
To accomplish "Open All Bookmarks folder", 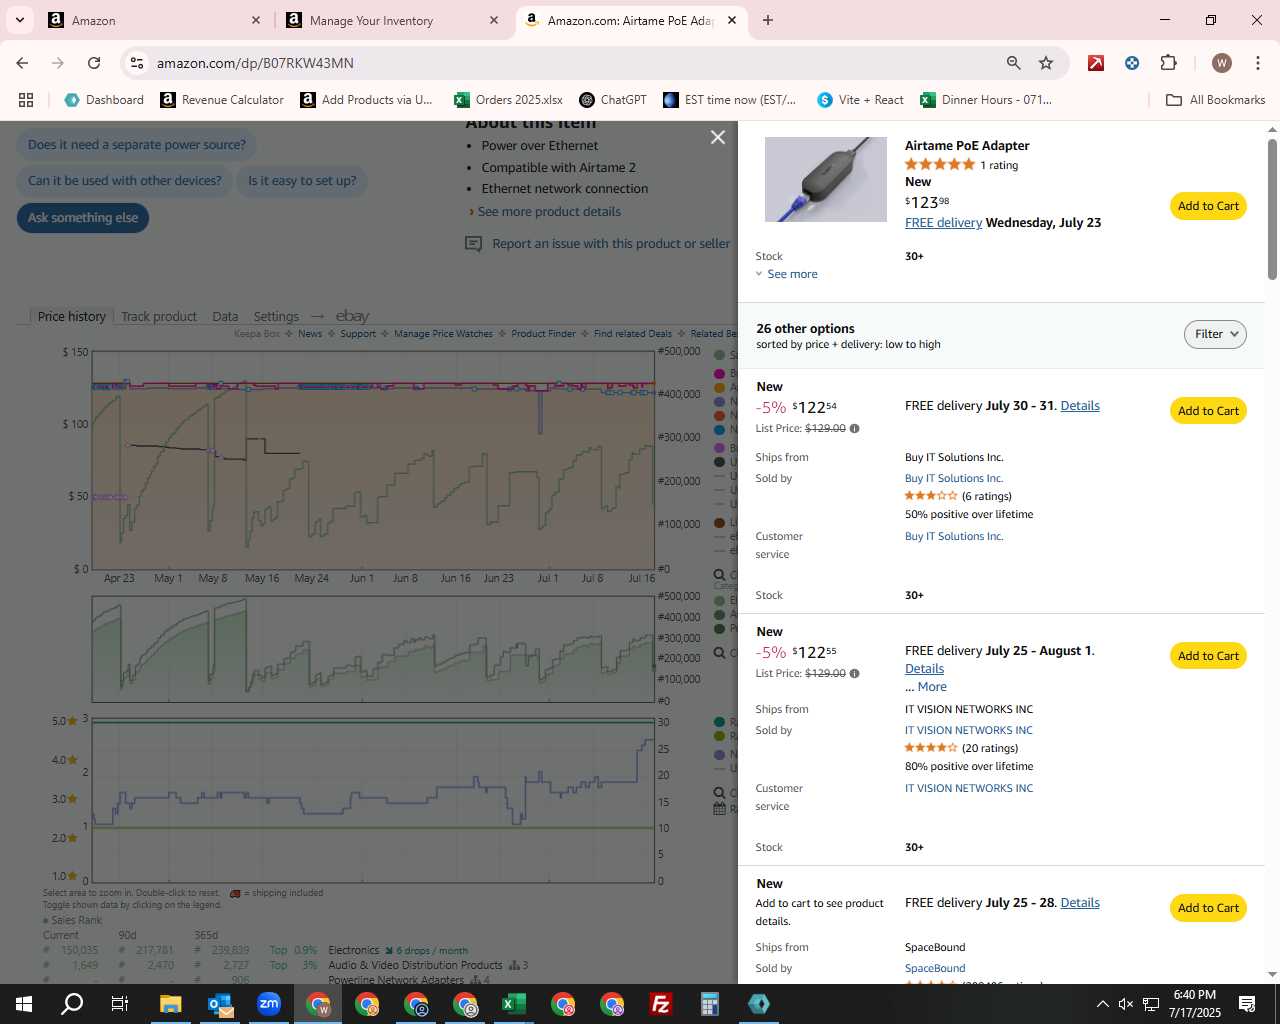I will 1216,100.
